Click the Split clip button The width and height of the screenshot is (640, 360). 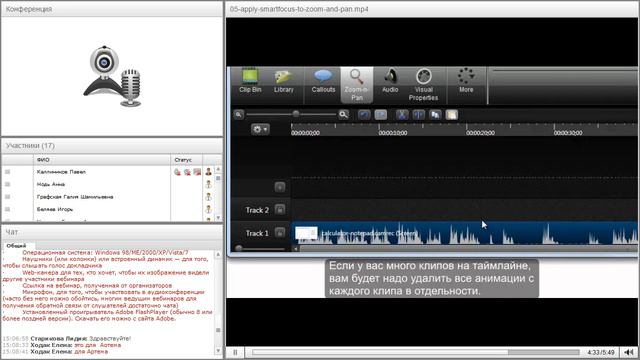tap(419, 115)
